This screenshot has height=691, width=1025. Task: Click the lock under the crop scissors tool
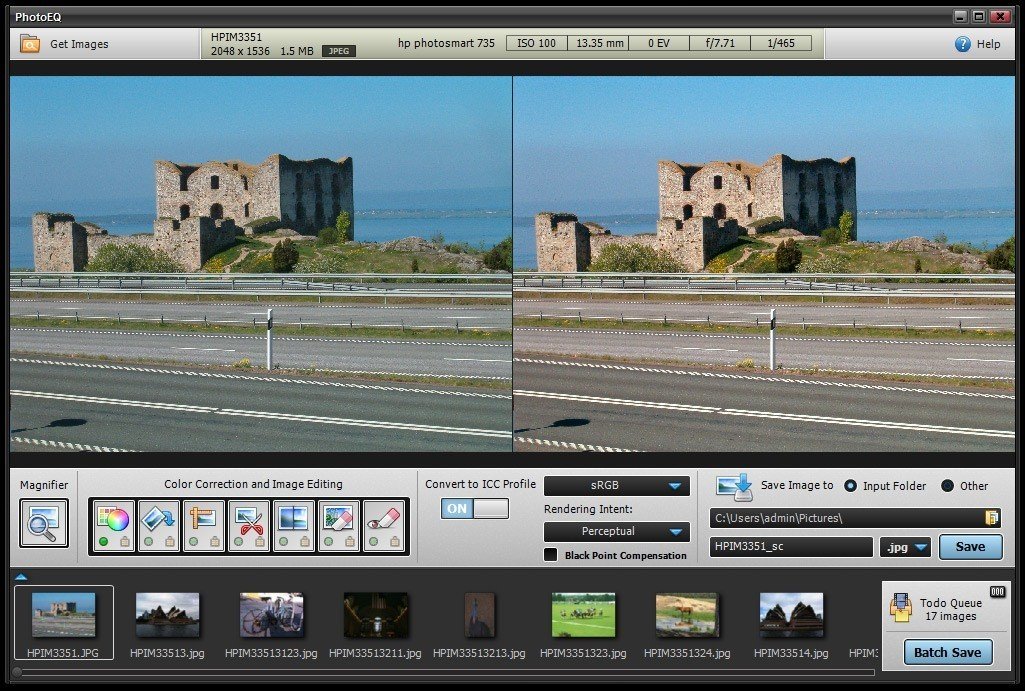(260, 541)
